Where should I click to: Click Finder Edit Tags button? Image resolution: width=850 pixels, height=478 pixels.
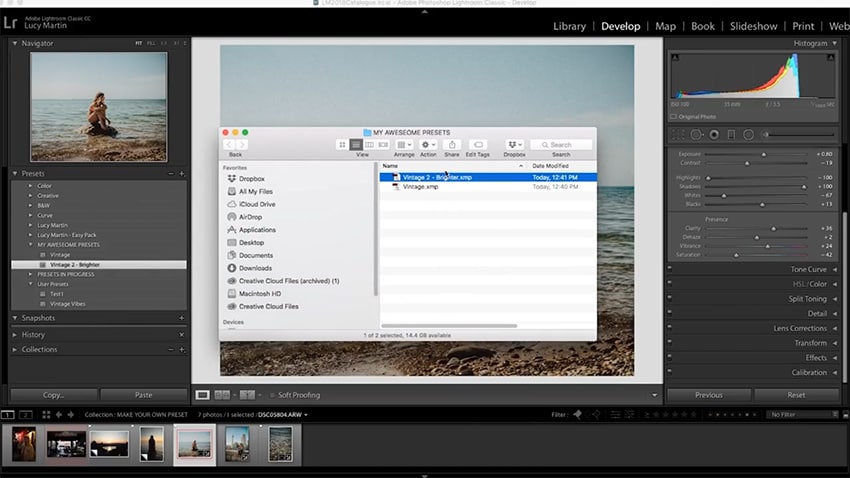point(478,145)
